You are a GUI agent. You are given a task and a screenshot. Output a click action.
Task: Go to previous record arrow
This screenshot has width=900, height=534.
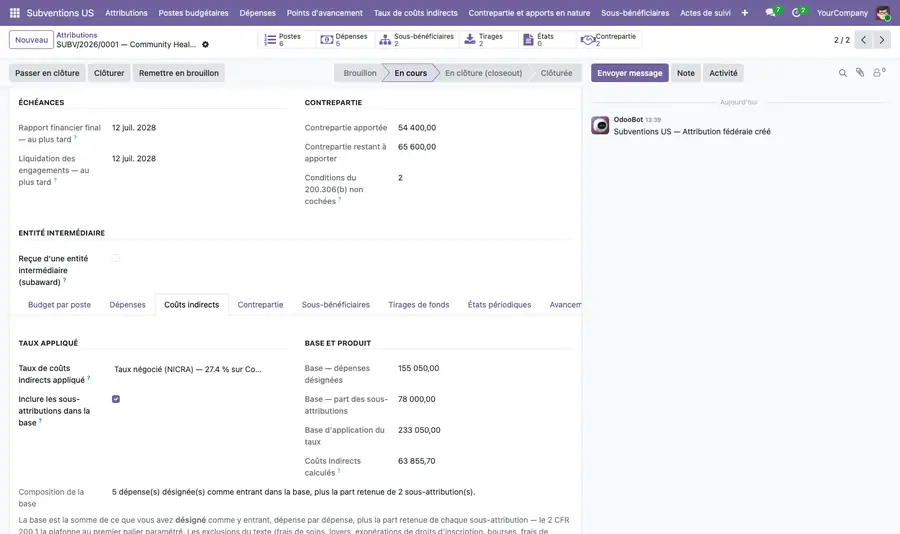pyautogui.click(x=863, y=40)
